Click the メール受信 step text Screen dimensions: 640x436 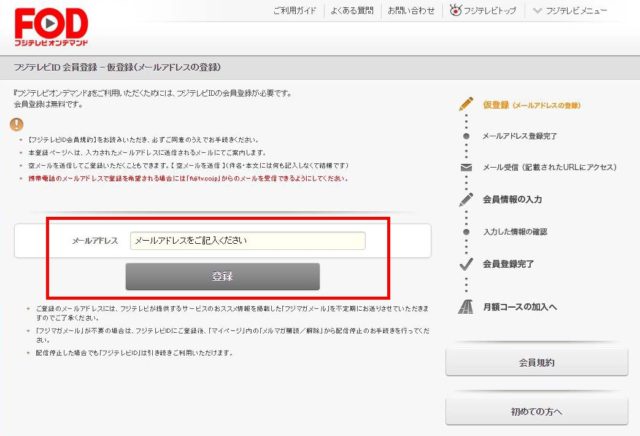pyautogui.click(x=549, y=167)
